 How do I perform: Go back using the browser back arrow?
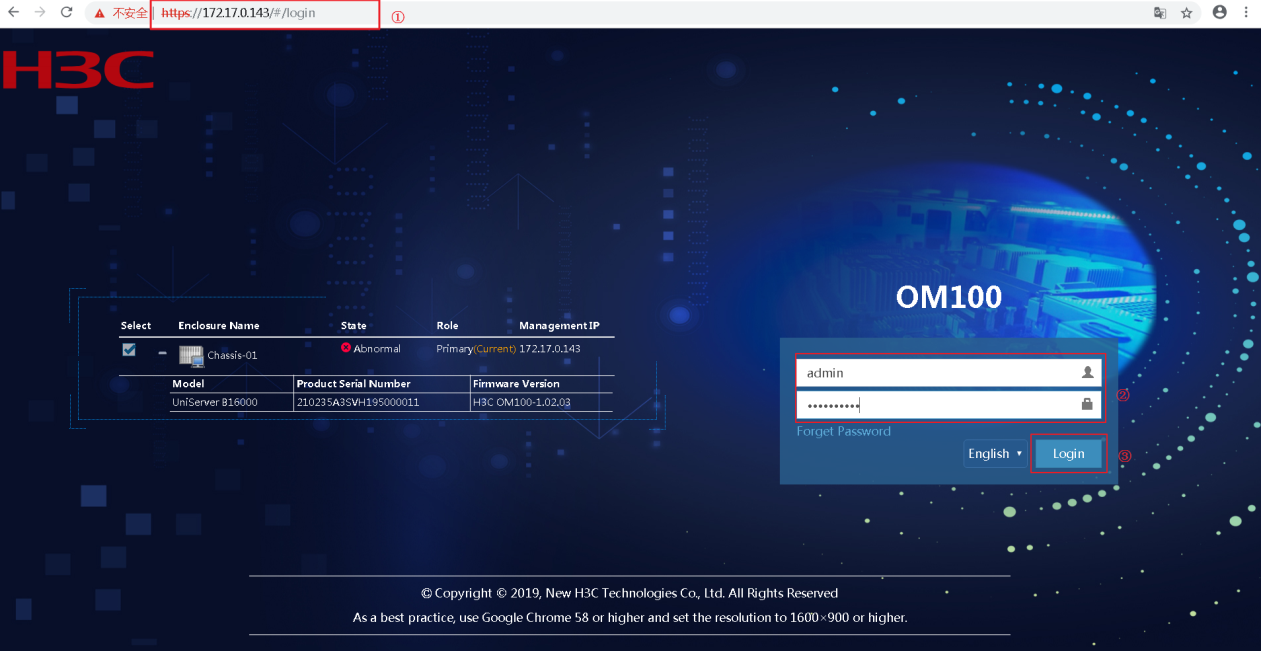coord(14,13)
